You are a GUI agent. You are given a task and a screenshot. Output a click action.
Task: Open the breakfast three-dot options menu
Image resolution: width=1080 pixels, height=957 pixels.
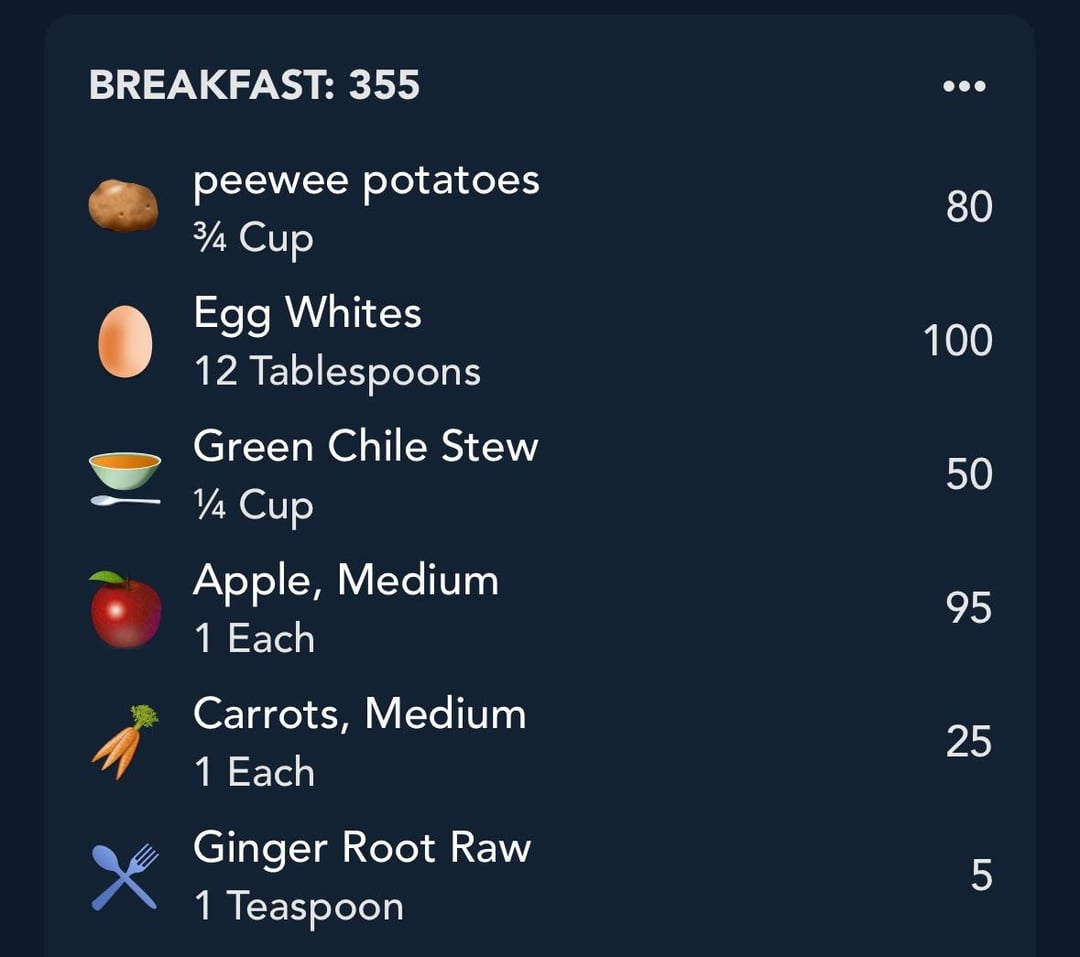(x=964, y=86)
